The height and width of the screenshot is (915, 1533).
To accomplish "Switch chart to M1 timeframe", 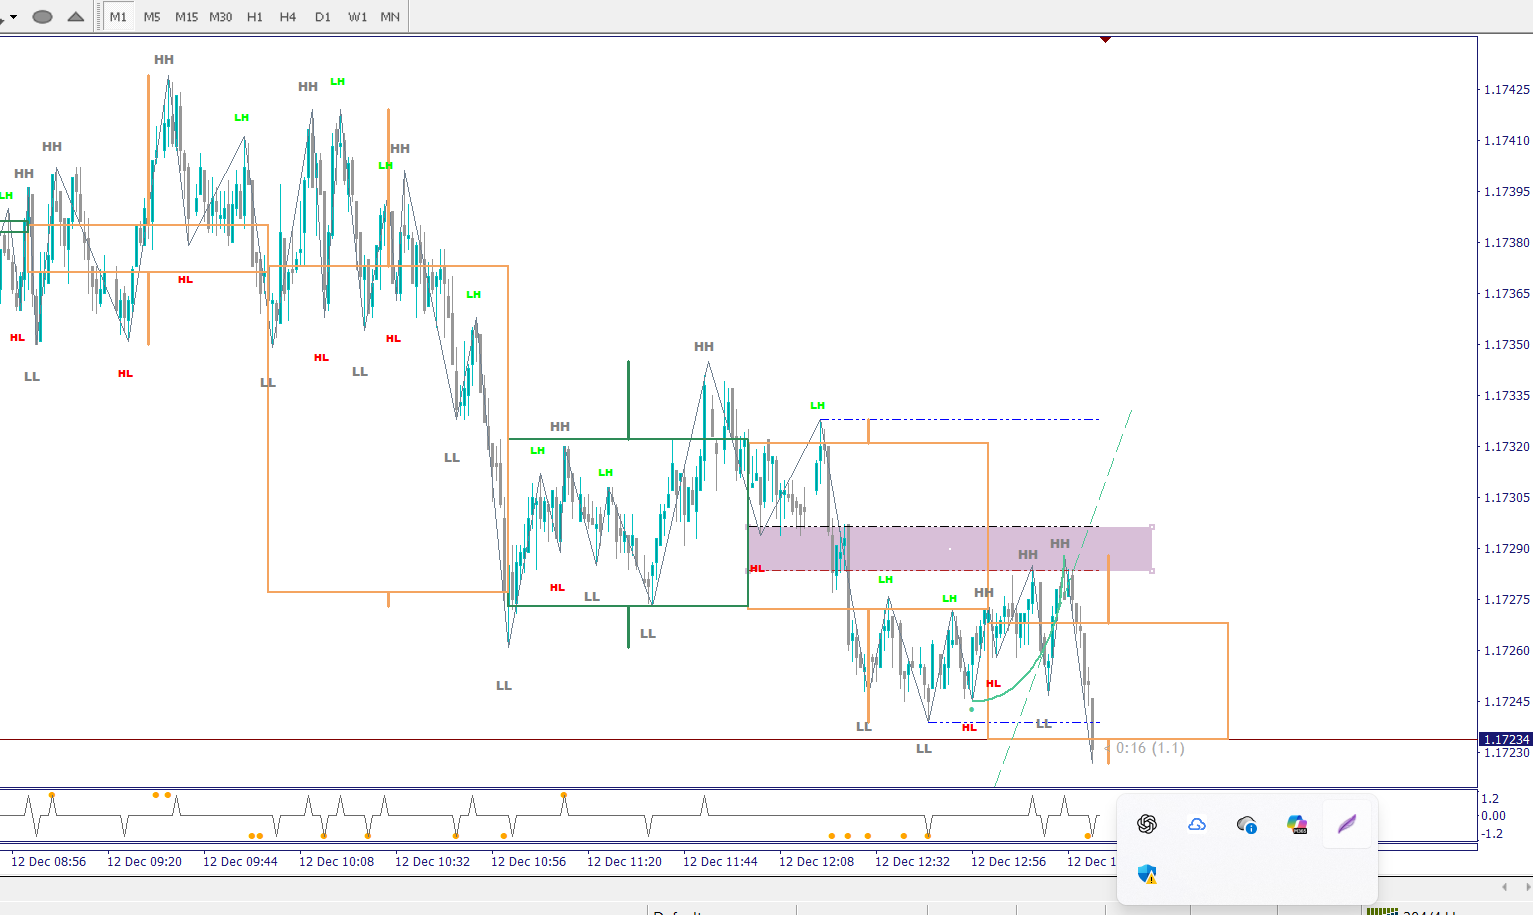I will (x=118, y=17).
